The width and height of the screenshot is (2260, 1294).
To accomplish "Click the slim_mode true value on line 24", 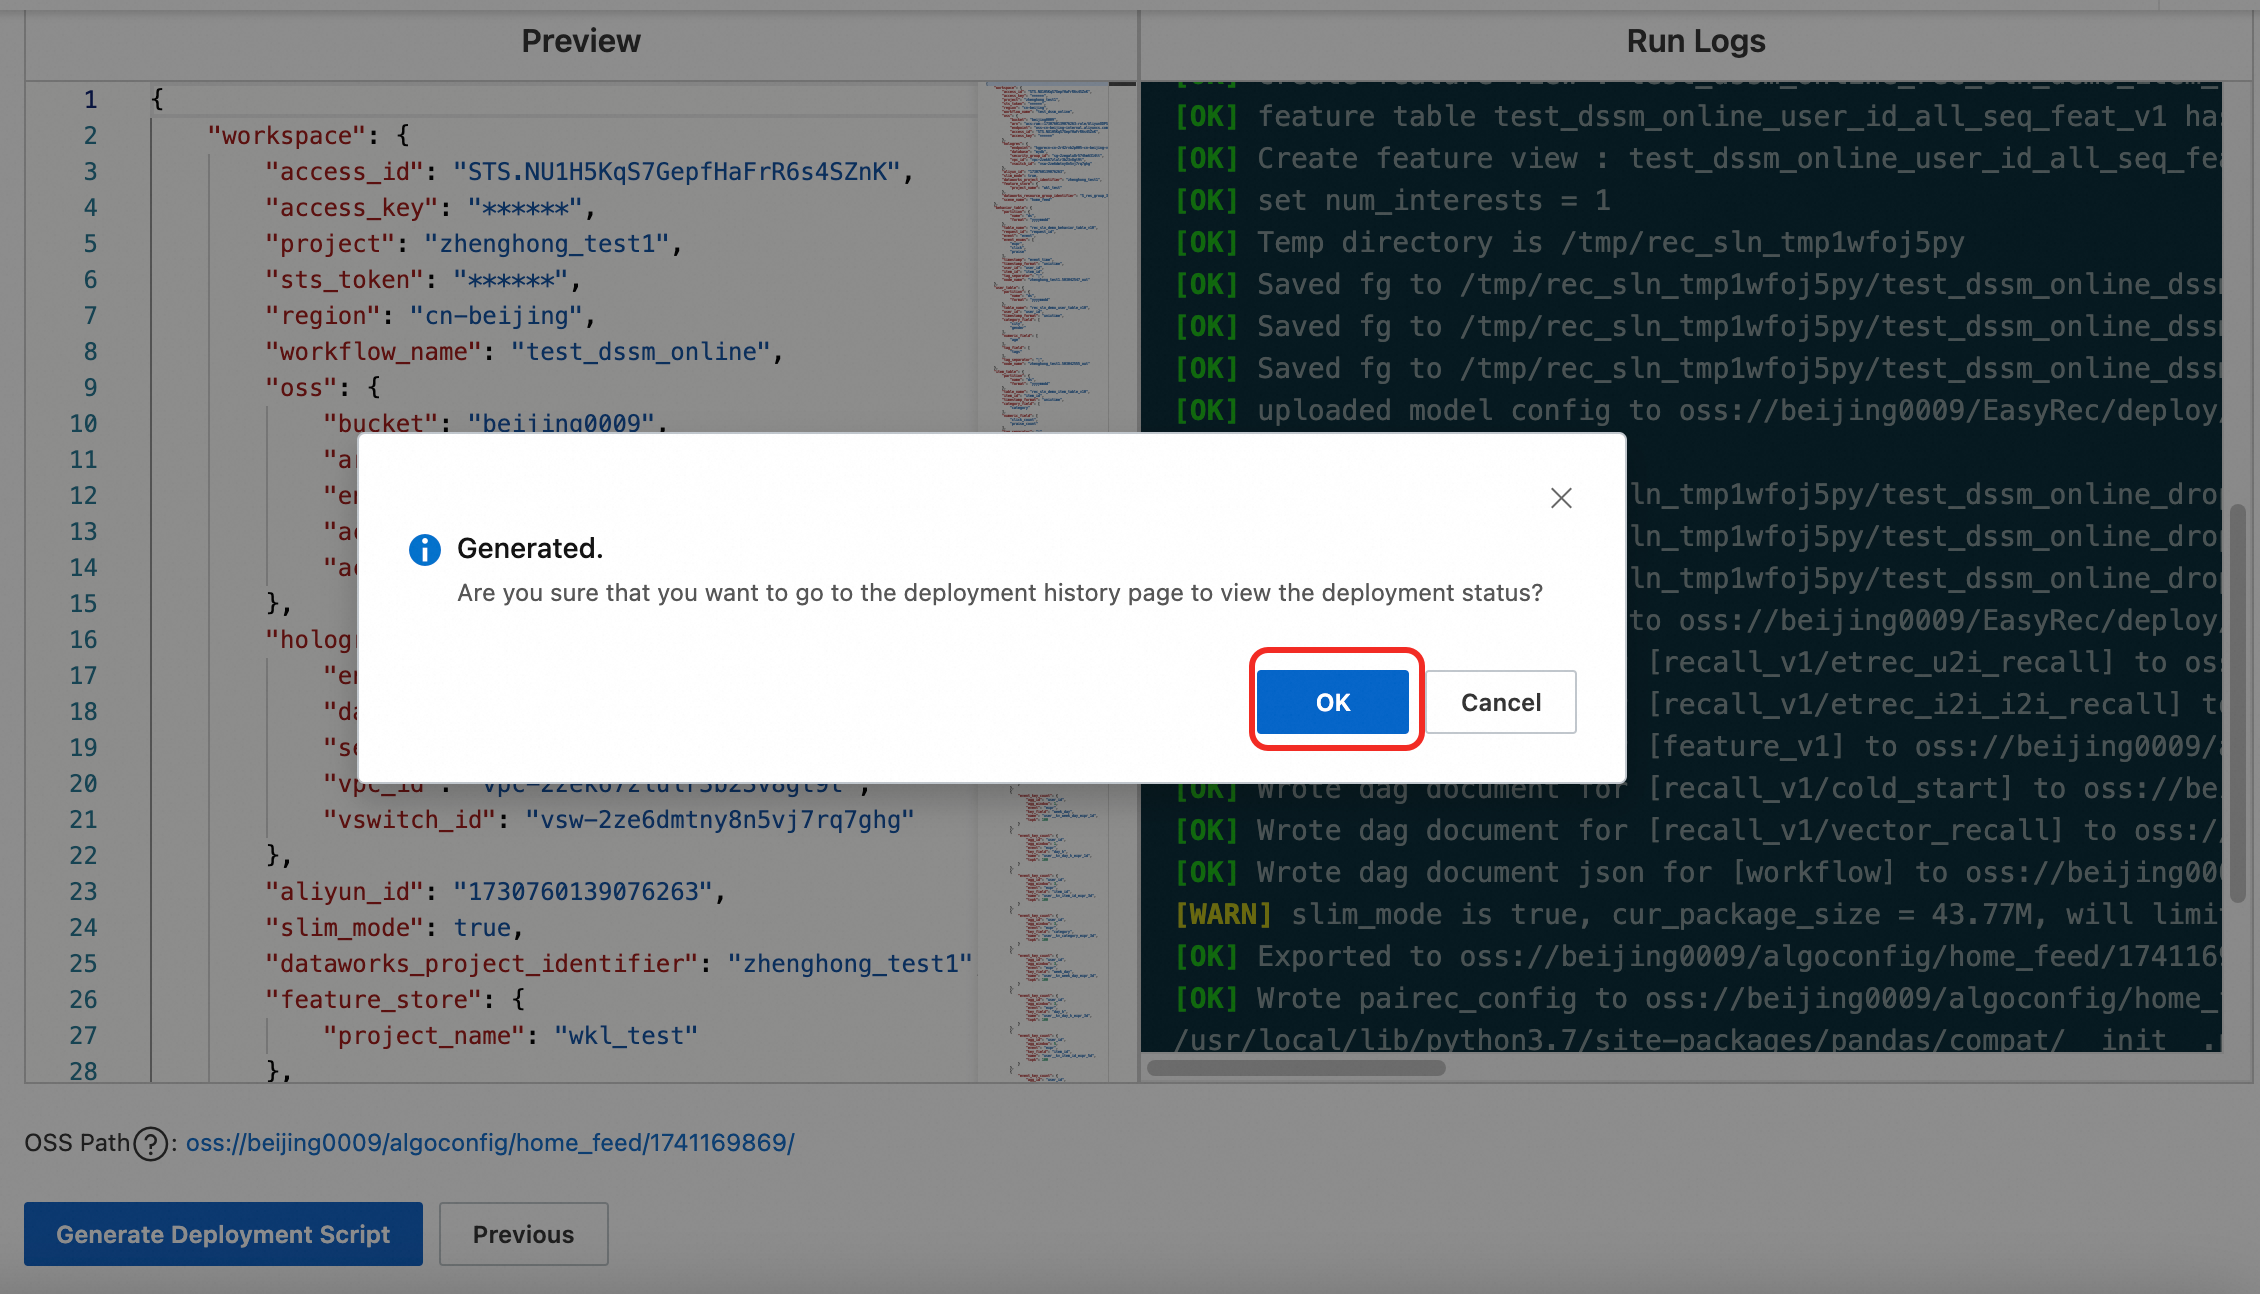I will click(x=482, y=927).
